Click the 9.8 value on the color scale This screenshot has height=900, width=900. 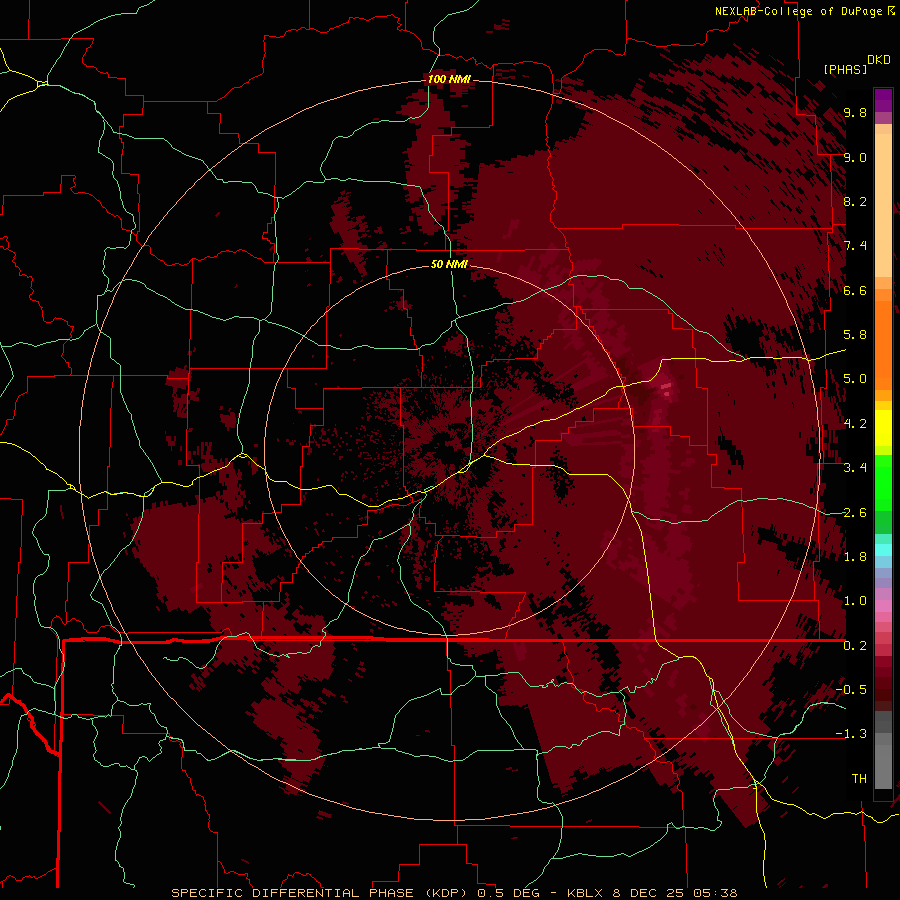pos(855,112)
